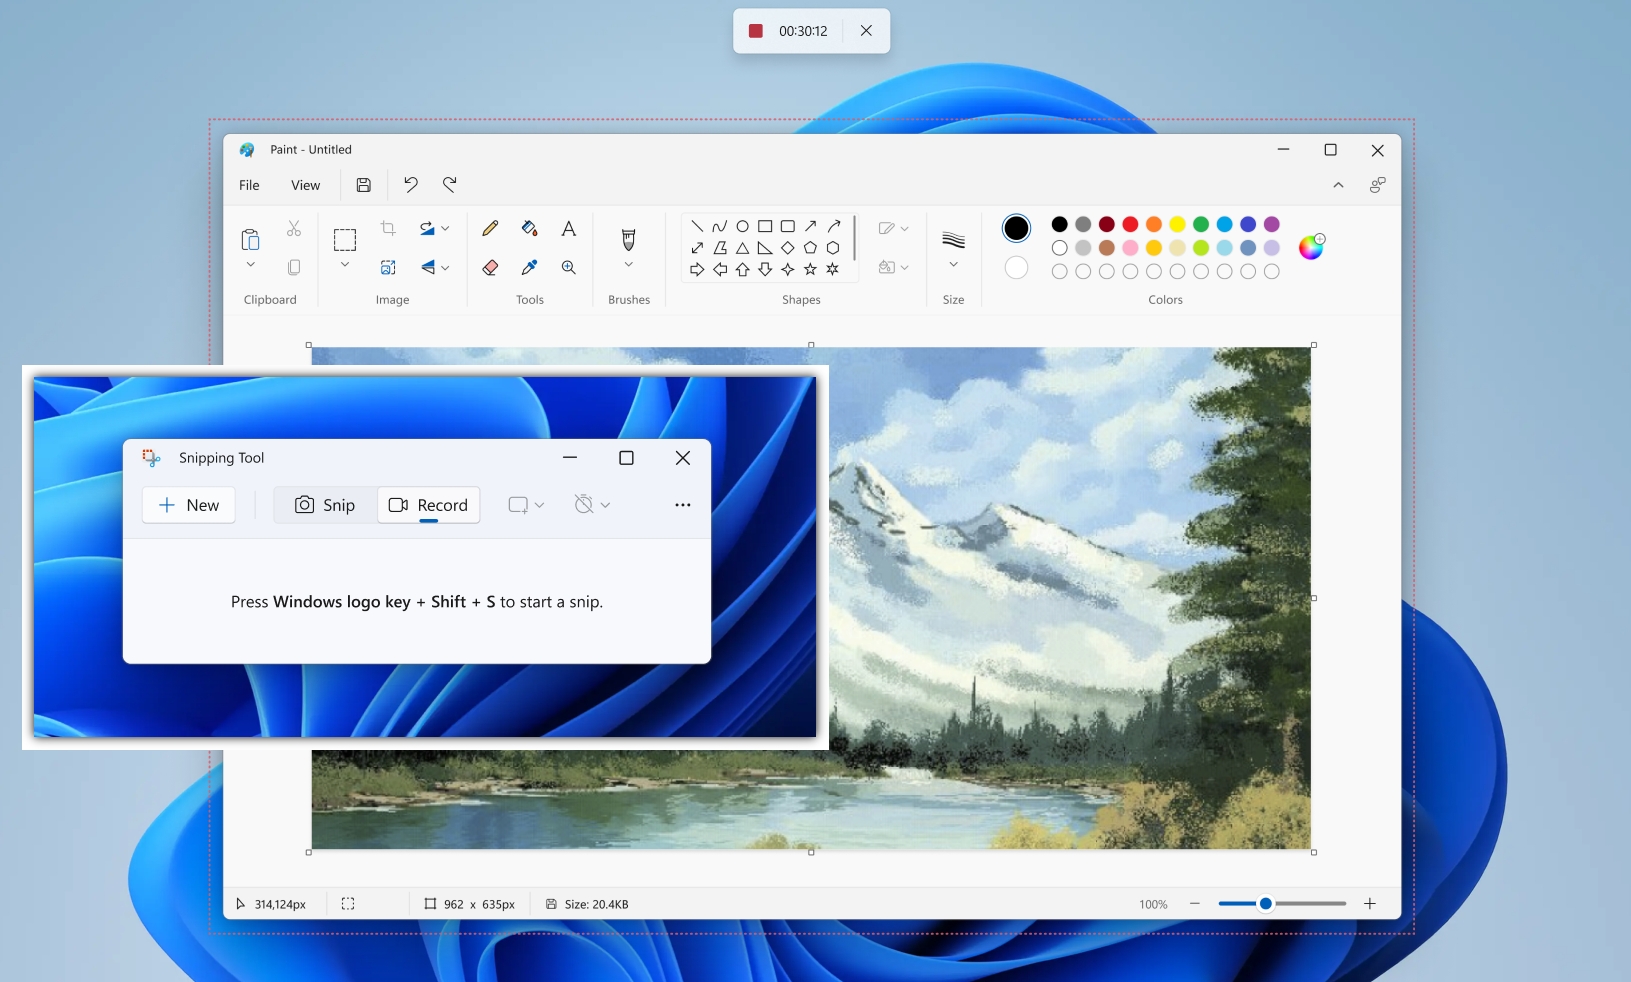Pick the yellow color swatch
This screenshot has height=982, width=1631.
[x=1177, y=224]
